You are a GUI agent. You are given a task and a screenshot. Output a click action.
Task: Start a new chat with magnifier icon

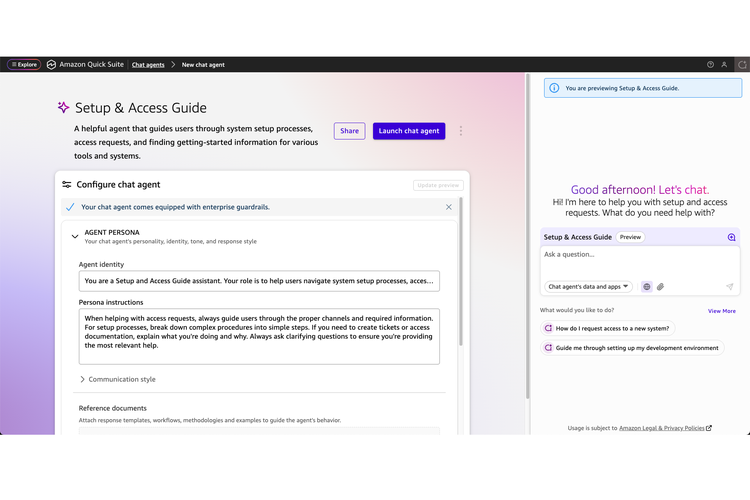click(x=731, y=237)
